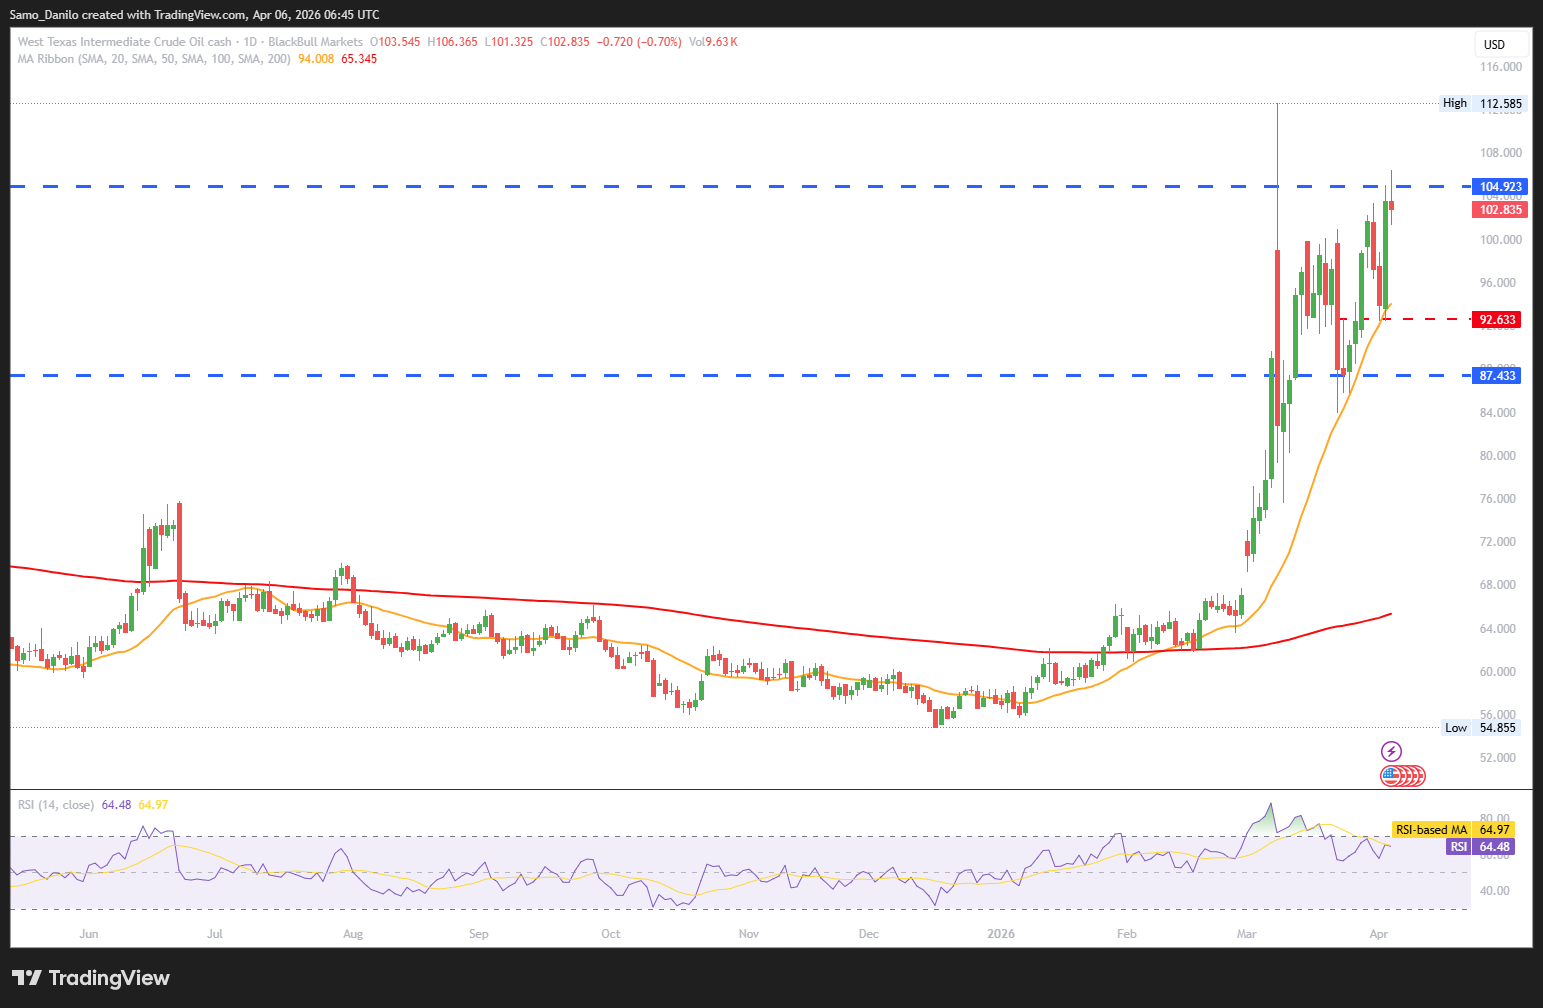1543x1008 pixels.
Task: Click the purple RSI 64.48 label
Action: 1480,847
